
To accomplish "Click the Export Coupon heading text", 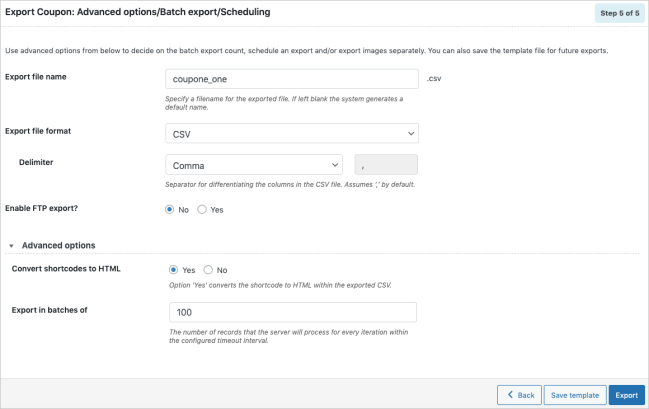I will tap(138, 12).
